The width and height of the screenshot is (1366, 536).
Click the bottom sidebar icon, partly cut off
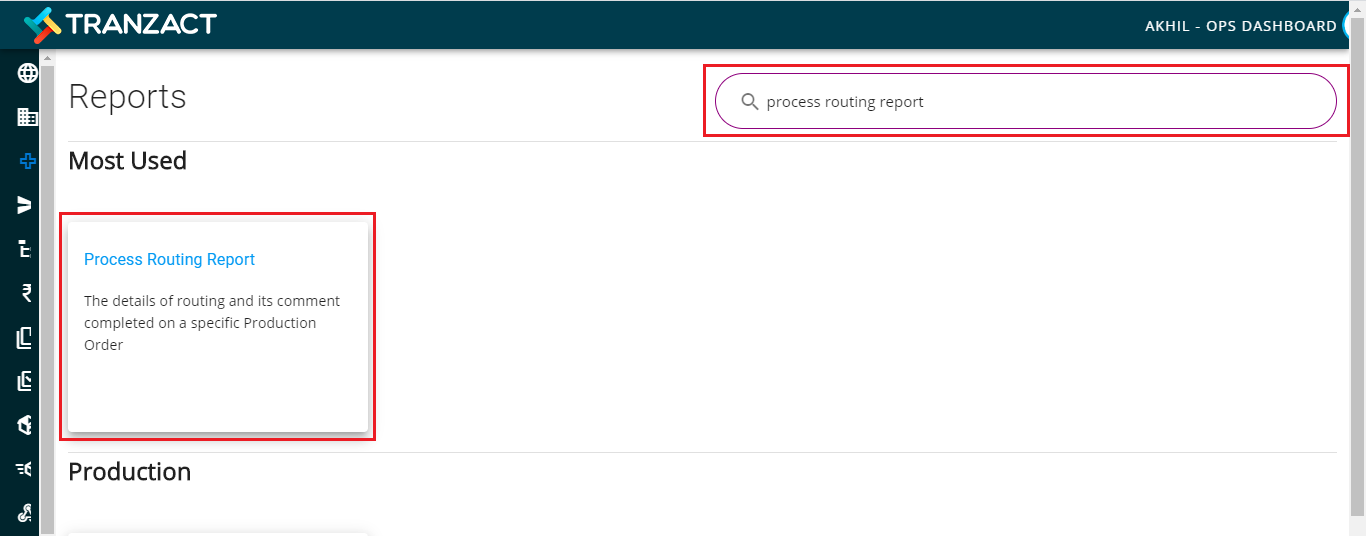pyautogui.click(x=26, y=513)
